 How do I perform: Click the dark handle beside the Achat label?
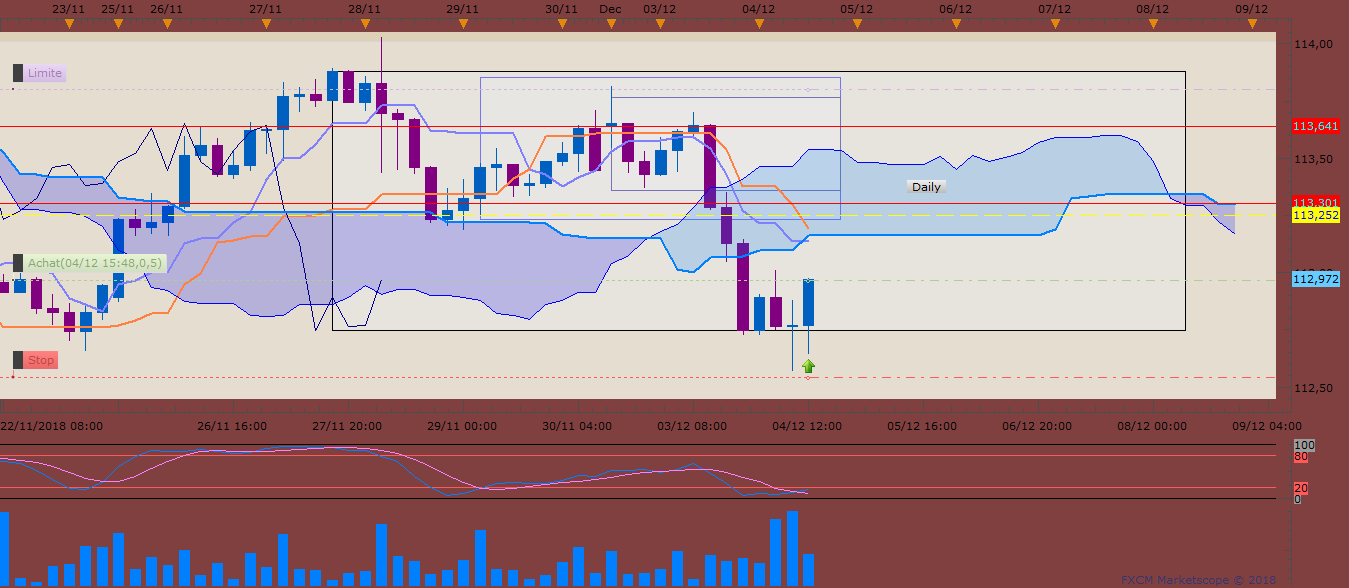click(18, 263)
